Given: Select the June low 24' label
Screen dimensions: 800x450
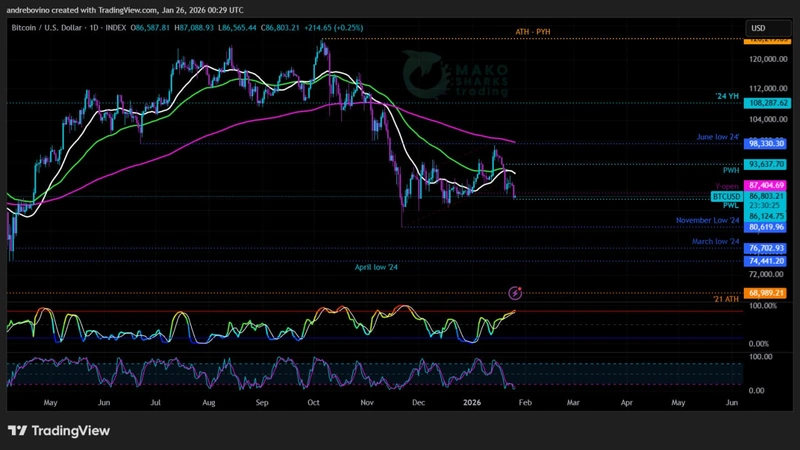Looking at the screenshot, I should point(718,136).
